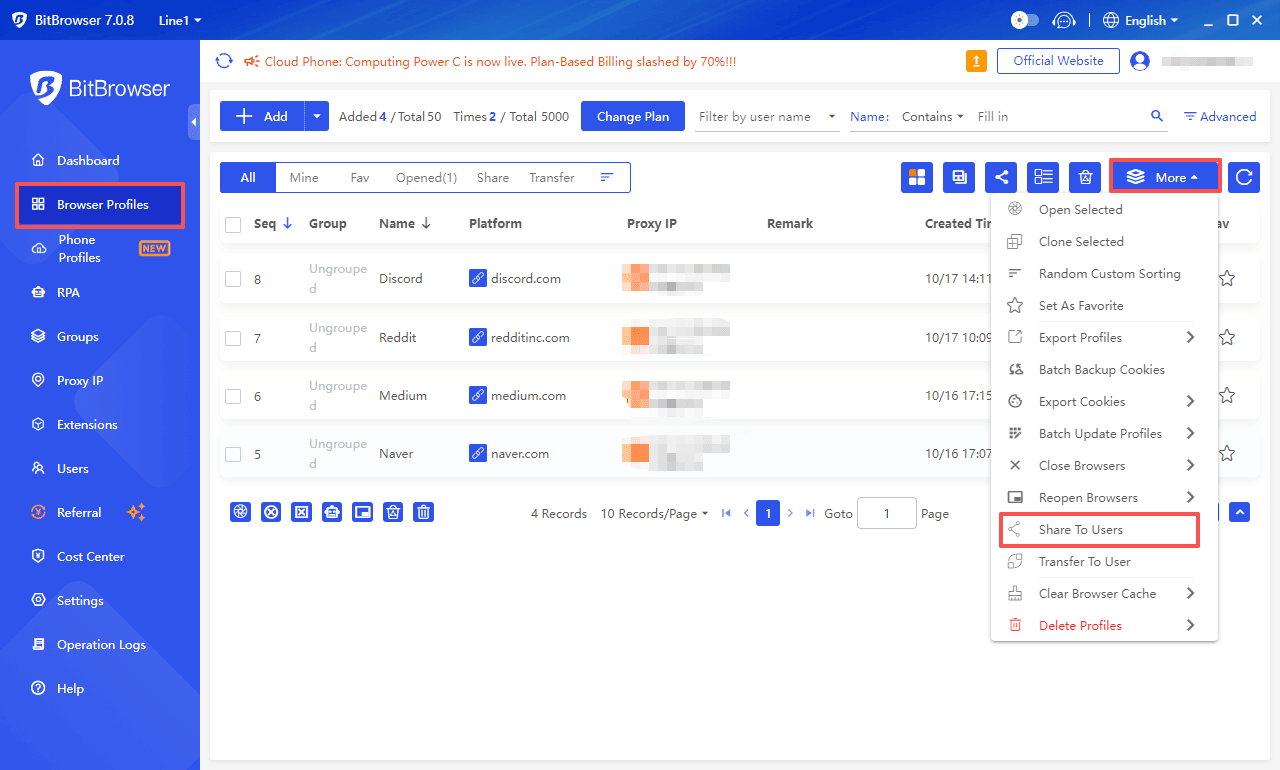The height and width of the screenshot is (770, 1280).
Task: Click the orange upgrade alert icon
Action: [x=976, y=61]
